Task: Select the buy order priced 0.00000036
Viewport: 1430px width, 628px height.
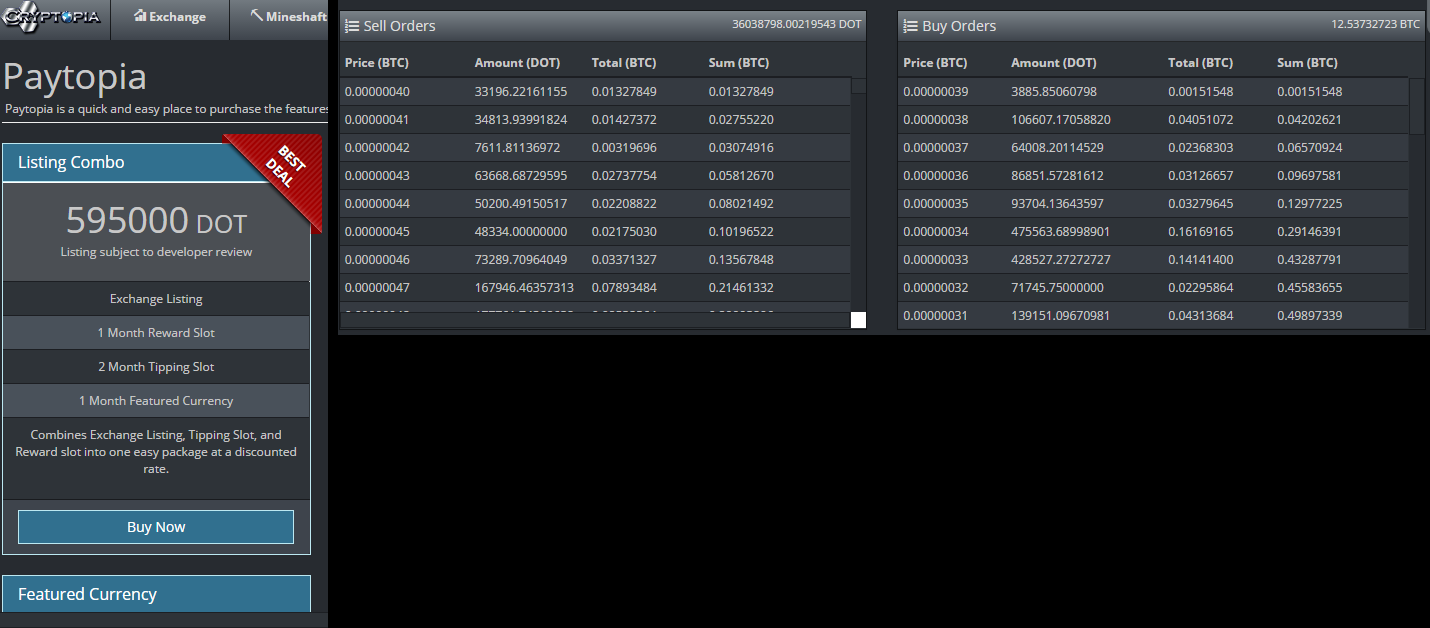Action: click(1153, 176)
